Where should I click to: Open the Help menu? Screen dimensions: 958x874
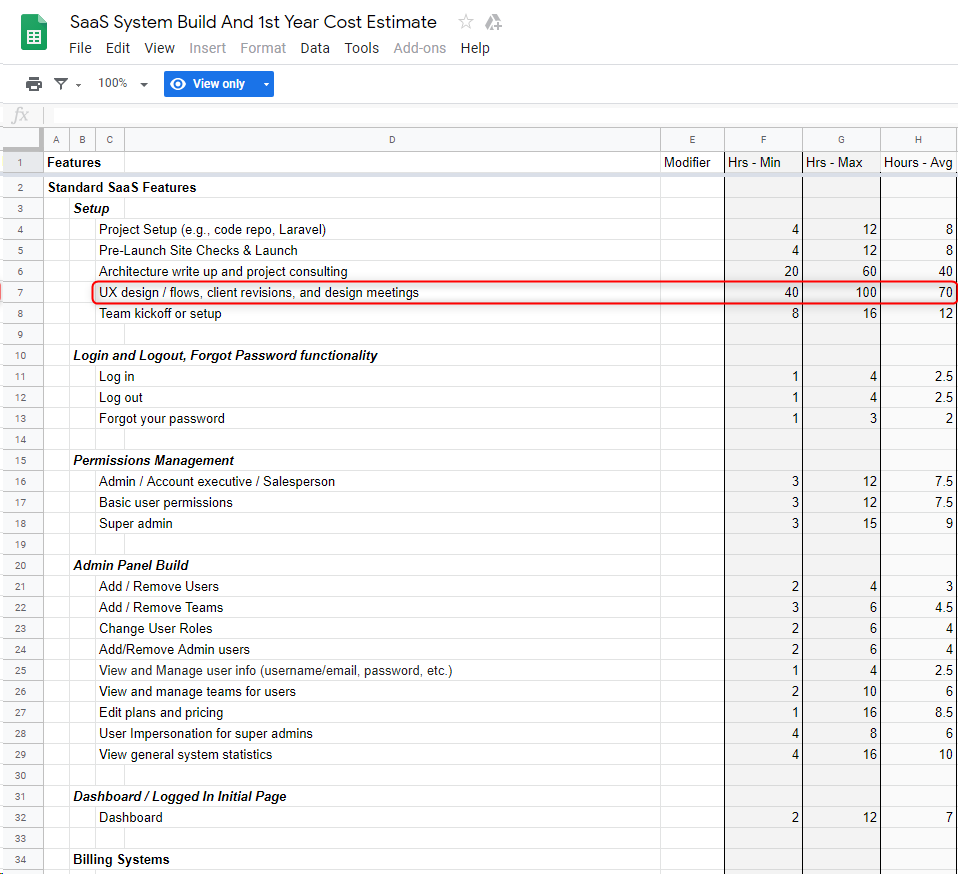(x=475, y=48)
